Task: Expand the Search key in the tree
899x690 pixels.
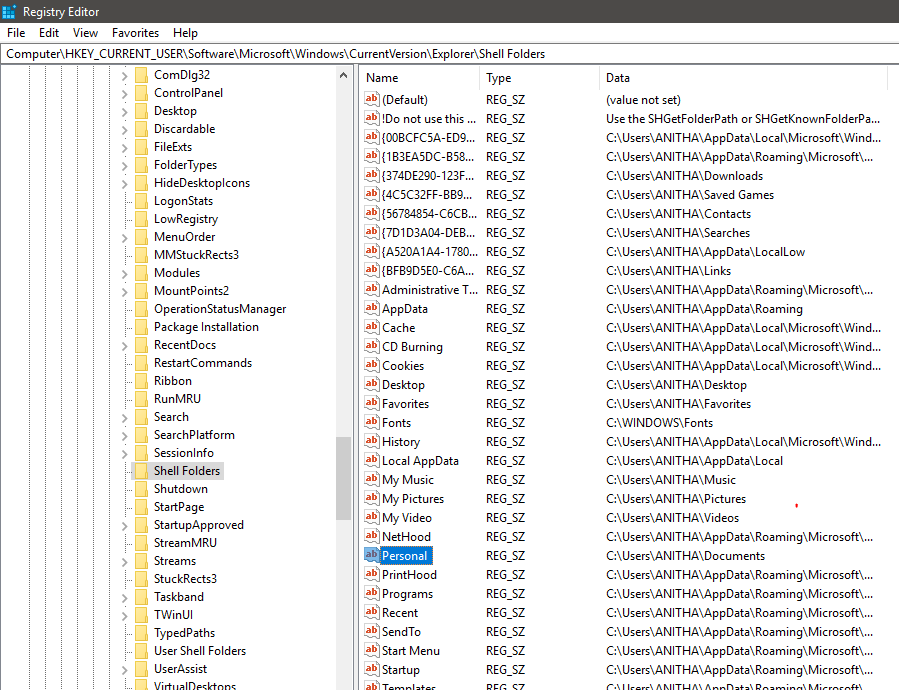Action: pos(123,416)
